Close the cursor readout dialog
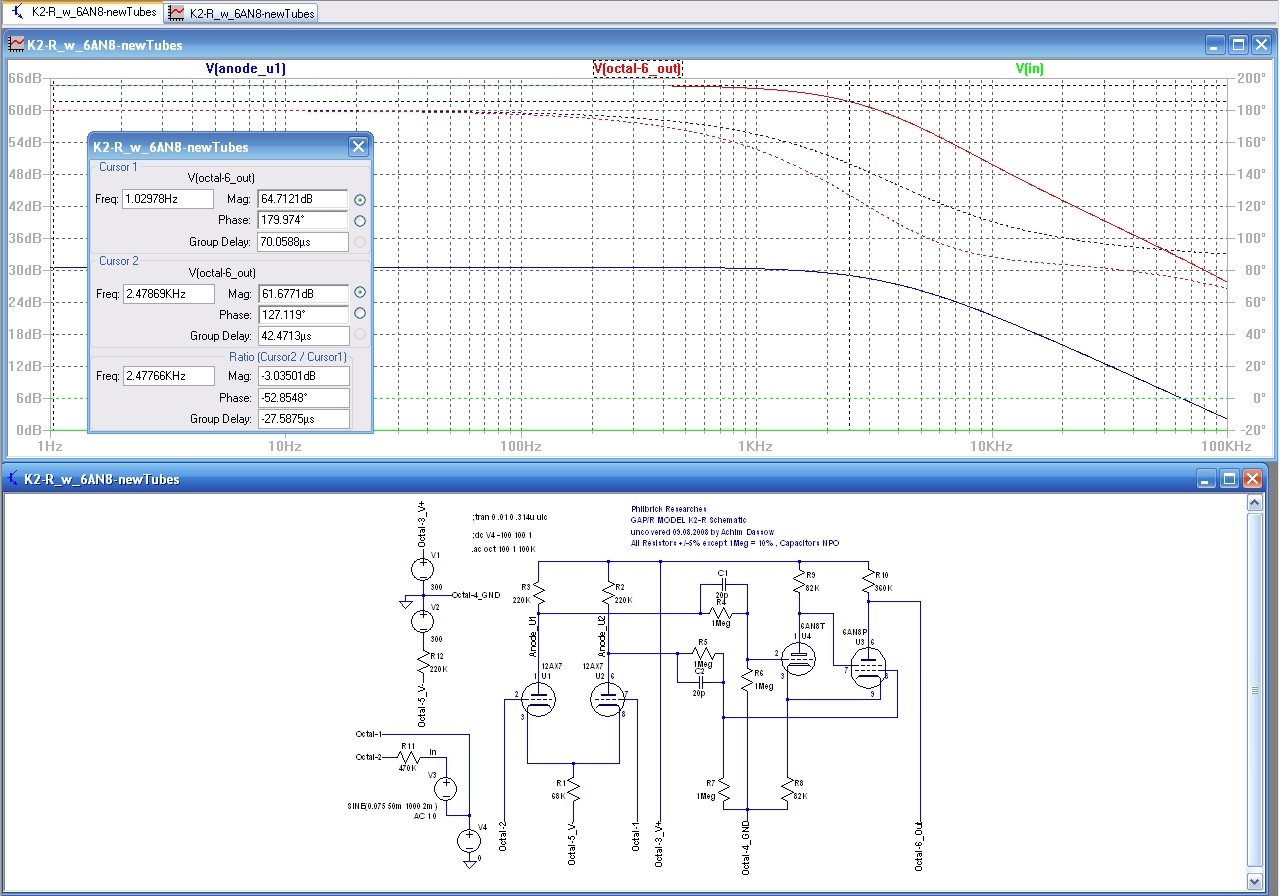The height and width of the screenshot is (896, 1280). click(x=357, y=147)
